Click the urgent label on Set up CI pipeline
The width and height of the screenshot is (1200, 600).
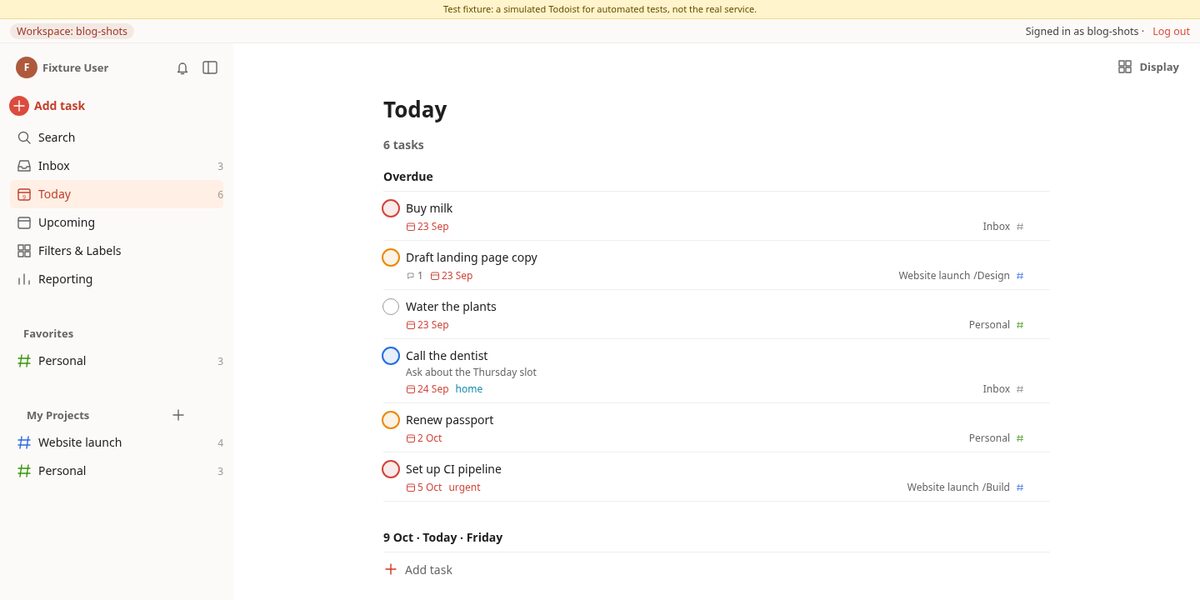point(464,488)
